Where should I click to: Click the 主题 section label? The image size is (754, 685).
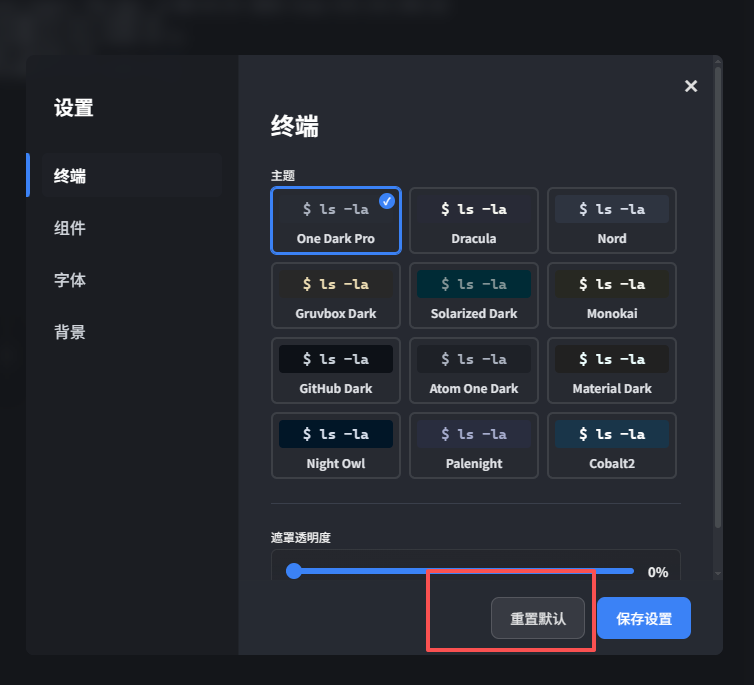tap(282, 175)
